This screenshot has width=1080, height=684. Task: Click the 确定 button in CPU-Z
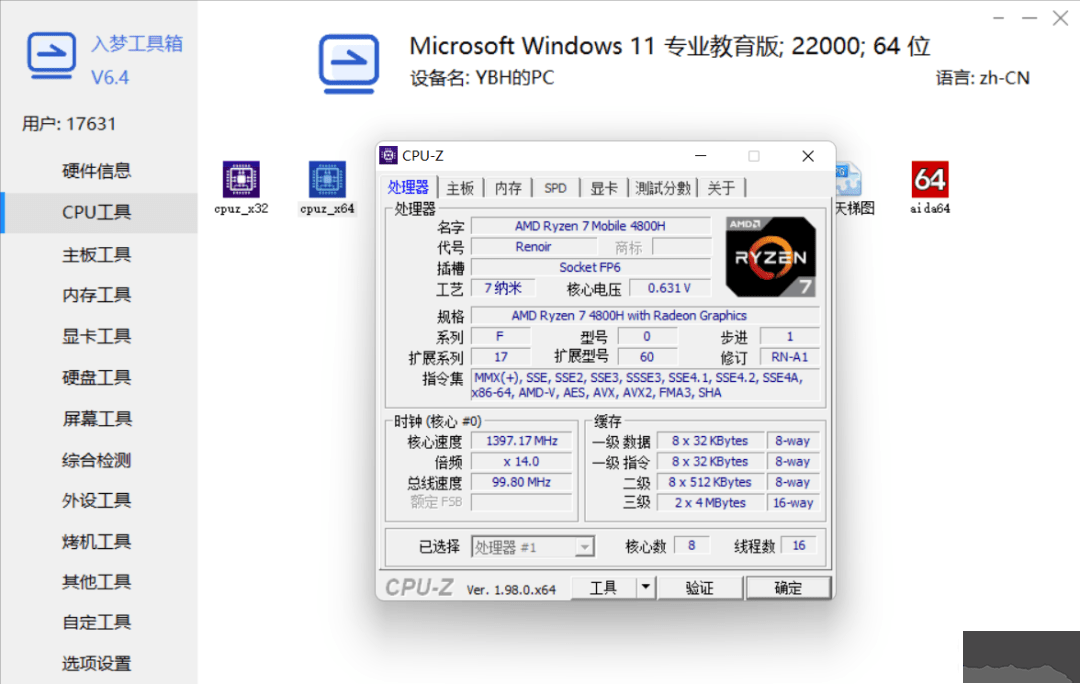pos(788,588)
